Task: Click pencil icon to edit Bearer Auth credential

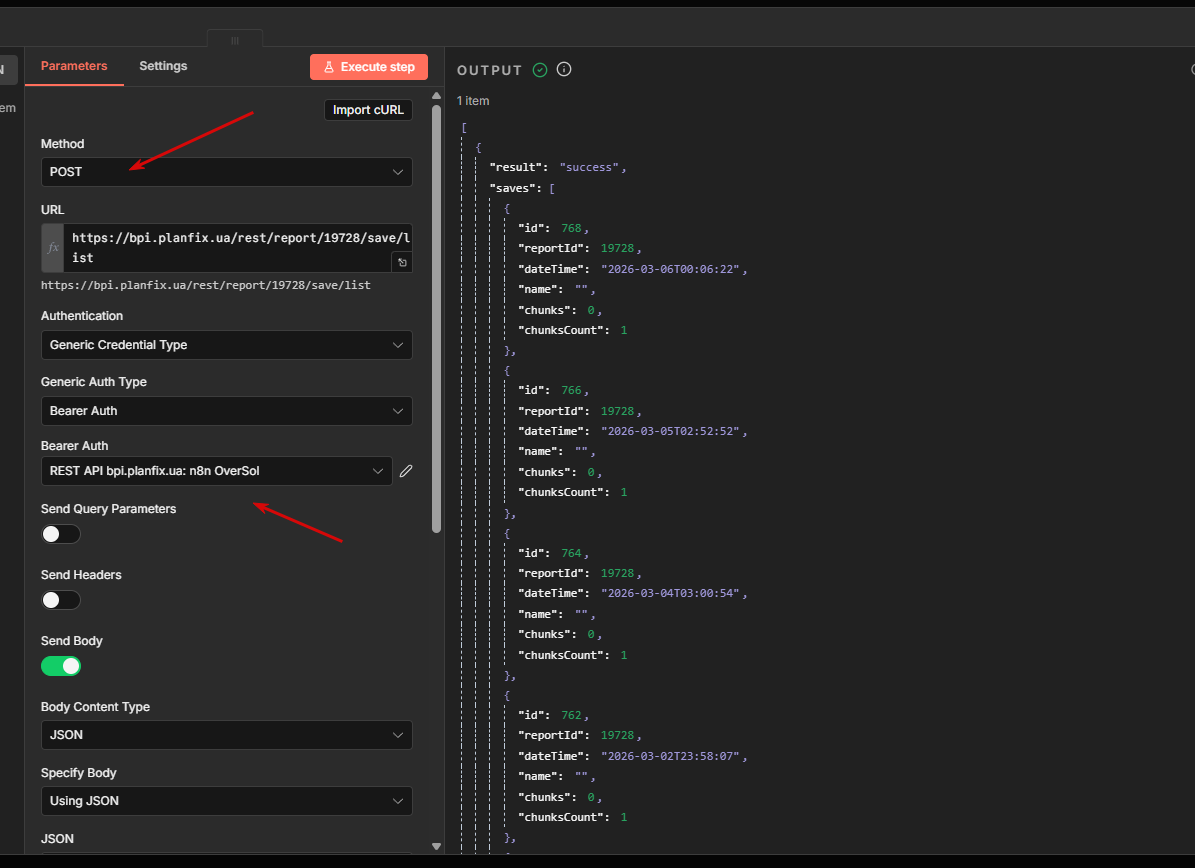Action: pos(406,471)
